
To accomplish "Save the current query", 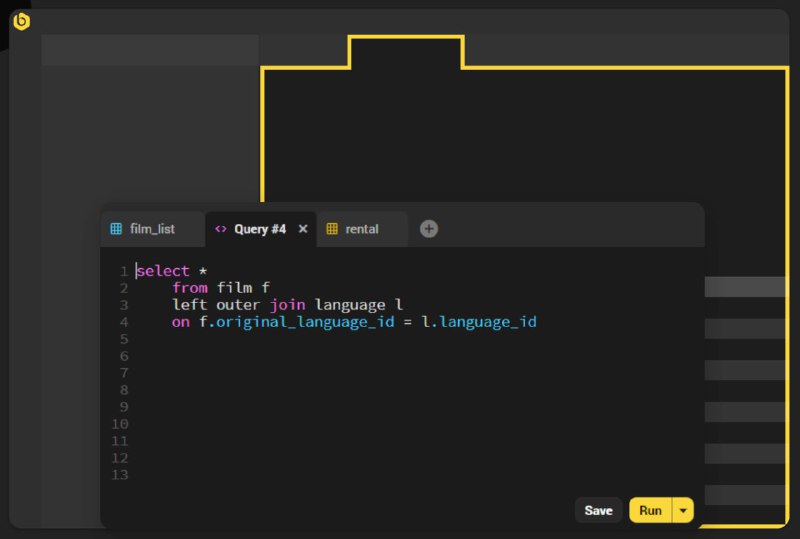I will 598,510.
